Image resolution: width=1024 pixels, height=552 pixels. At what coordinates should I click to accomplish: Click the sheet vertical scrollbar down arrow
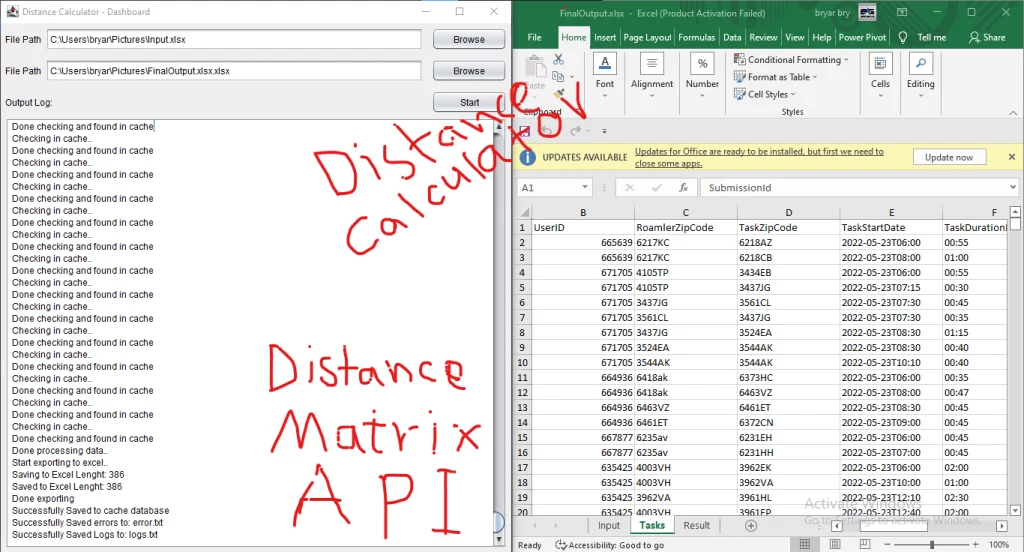click(x=1015, y=511)
